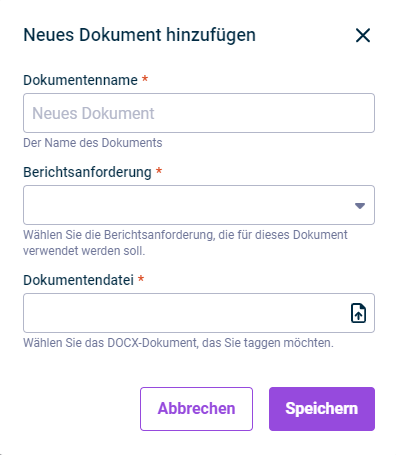Screen dimensions: 396x455
Task: Save the document with Speichern
Action: pyautogui.click(x=322, y=409)
